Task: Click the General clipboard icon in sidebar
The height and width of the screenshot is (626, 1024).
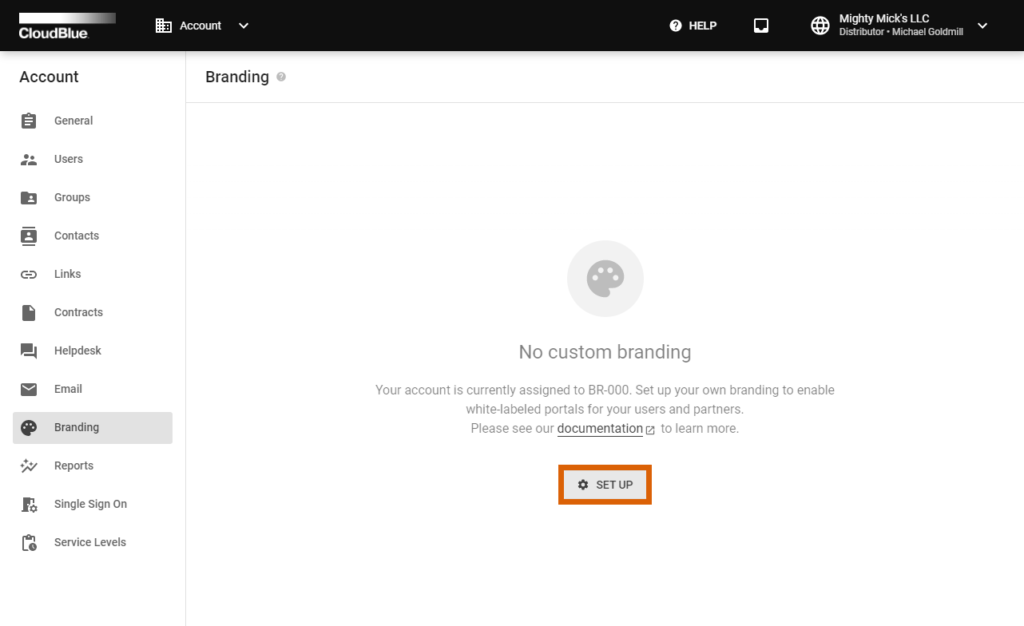Action: [29, 121]
